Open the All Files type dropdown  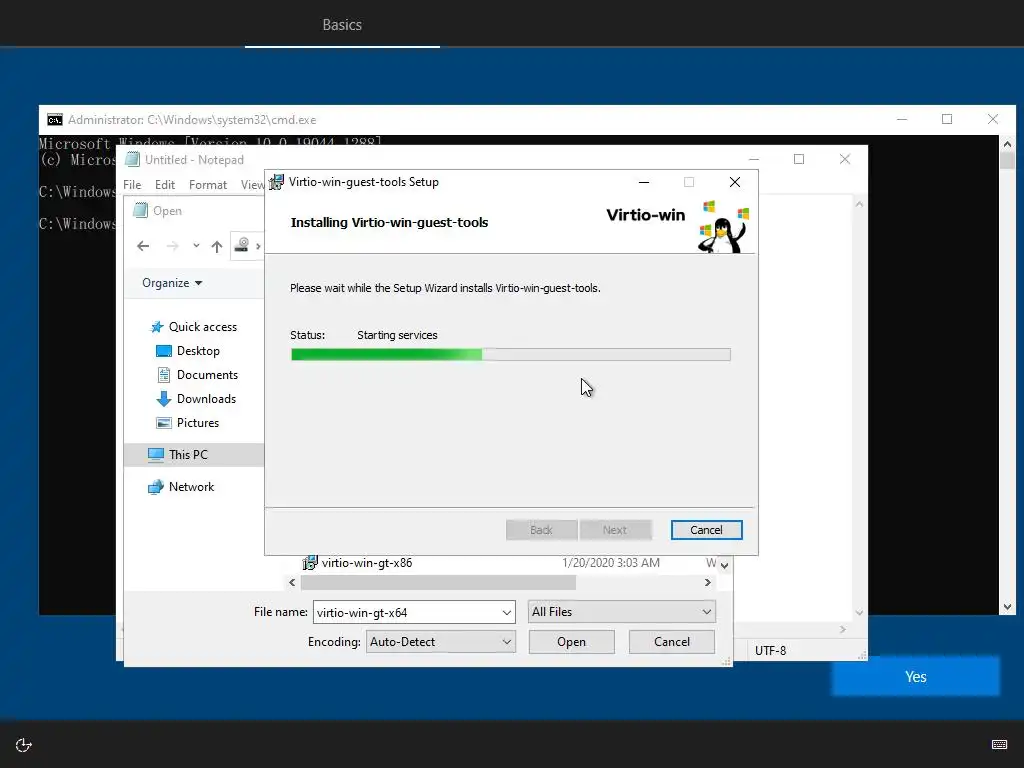(621, 612)
